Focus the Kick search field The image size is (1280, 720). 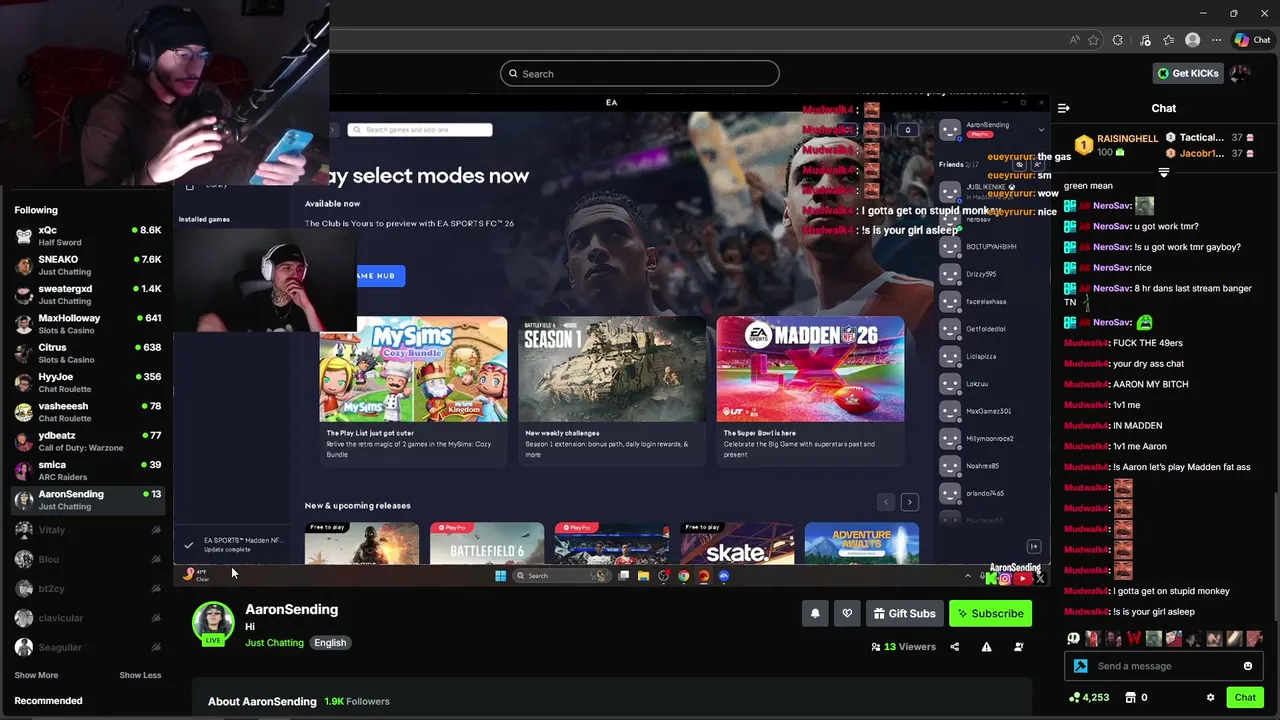click(640, 73)
